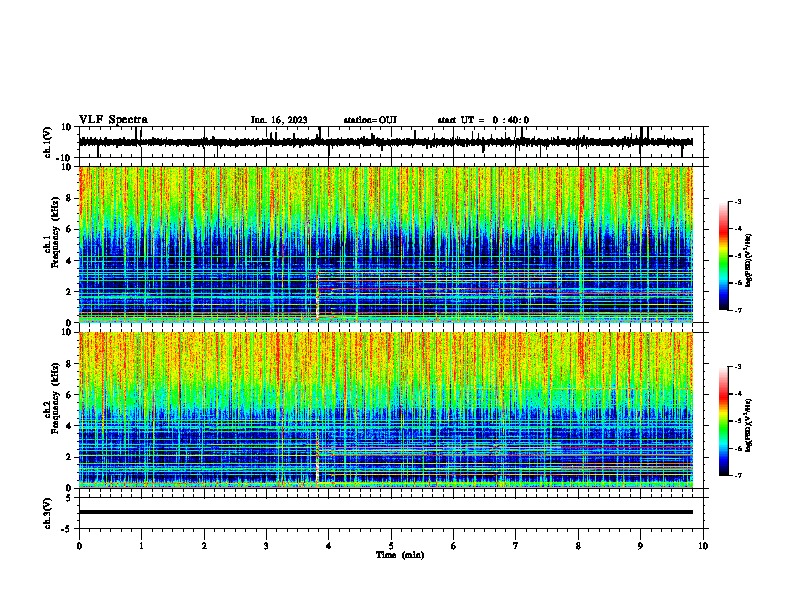Click the ch.1 spectrogram colorbar

pyautogui.click(x=724, y=256)
